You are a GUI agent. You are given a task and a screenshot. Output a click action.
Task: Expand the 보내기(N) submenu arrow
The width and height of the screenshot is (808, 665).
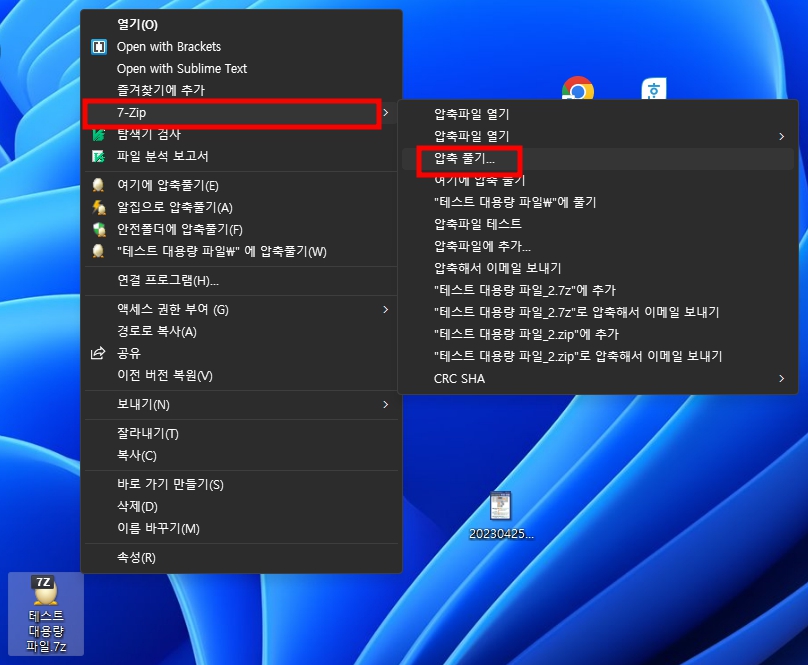coord(385,405)
